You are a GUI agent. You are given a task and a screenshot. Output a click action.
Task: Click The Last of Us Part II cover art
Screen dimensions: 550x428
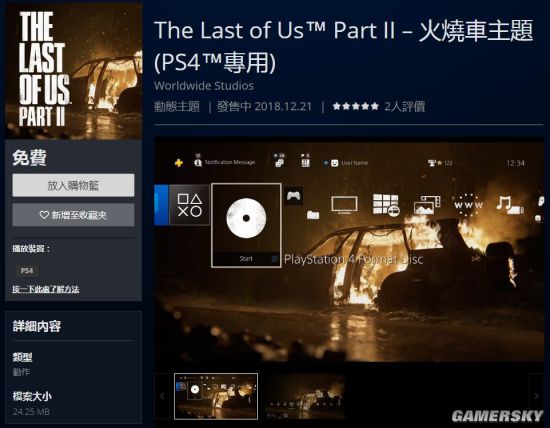coord(74,71)
